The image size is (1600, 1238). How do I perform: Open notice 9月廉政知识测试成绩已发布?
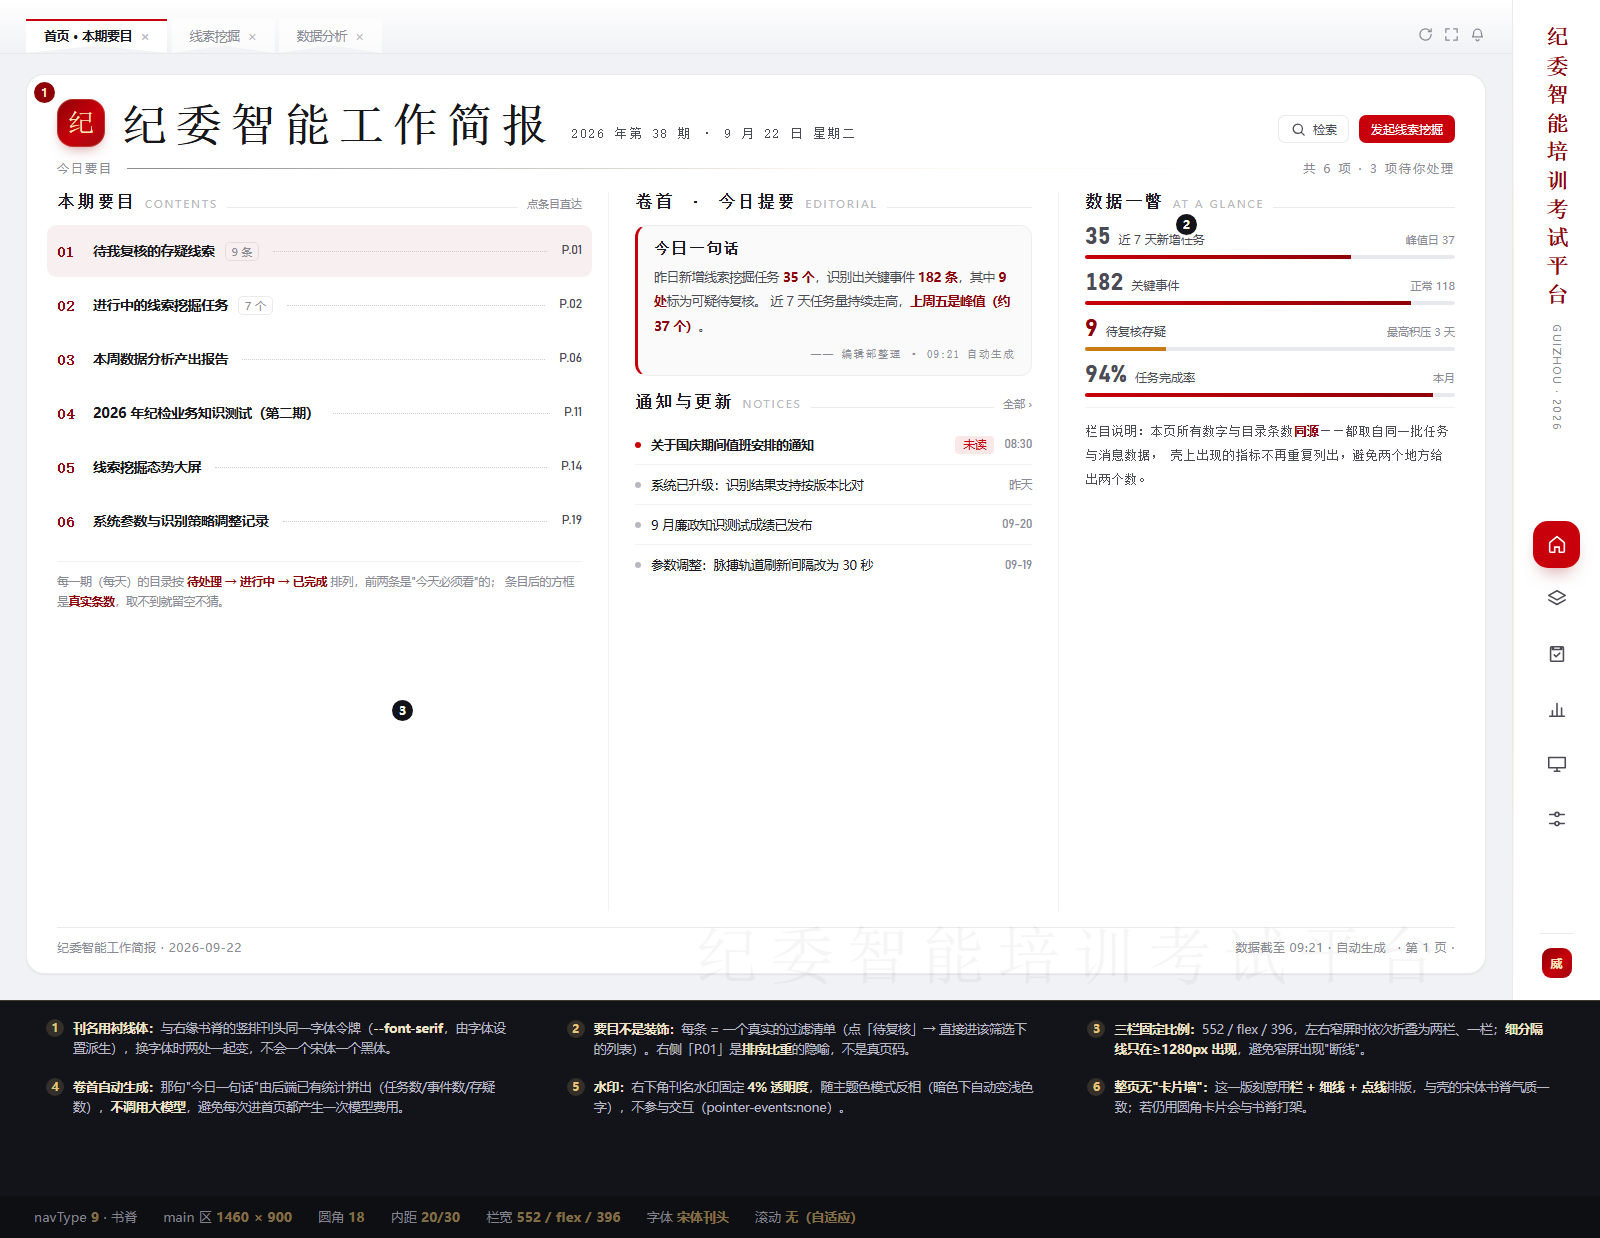[833, 525]
